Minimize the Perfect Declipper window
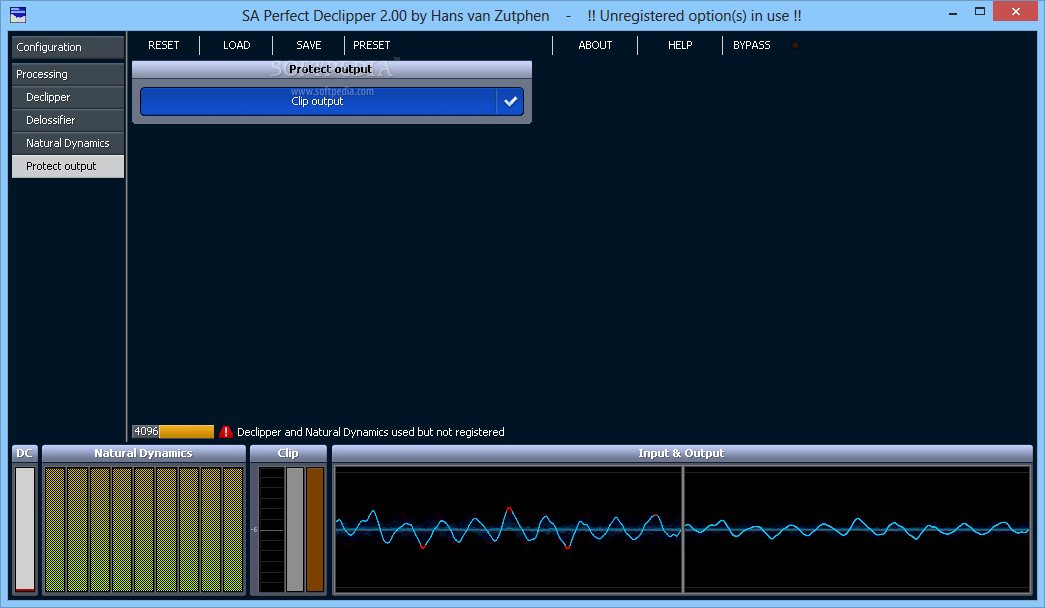The width and height of the screenshot is (1045, 608). tap(953, 12)
